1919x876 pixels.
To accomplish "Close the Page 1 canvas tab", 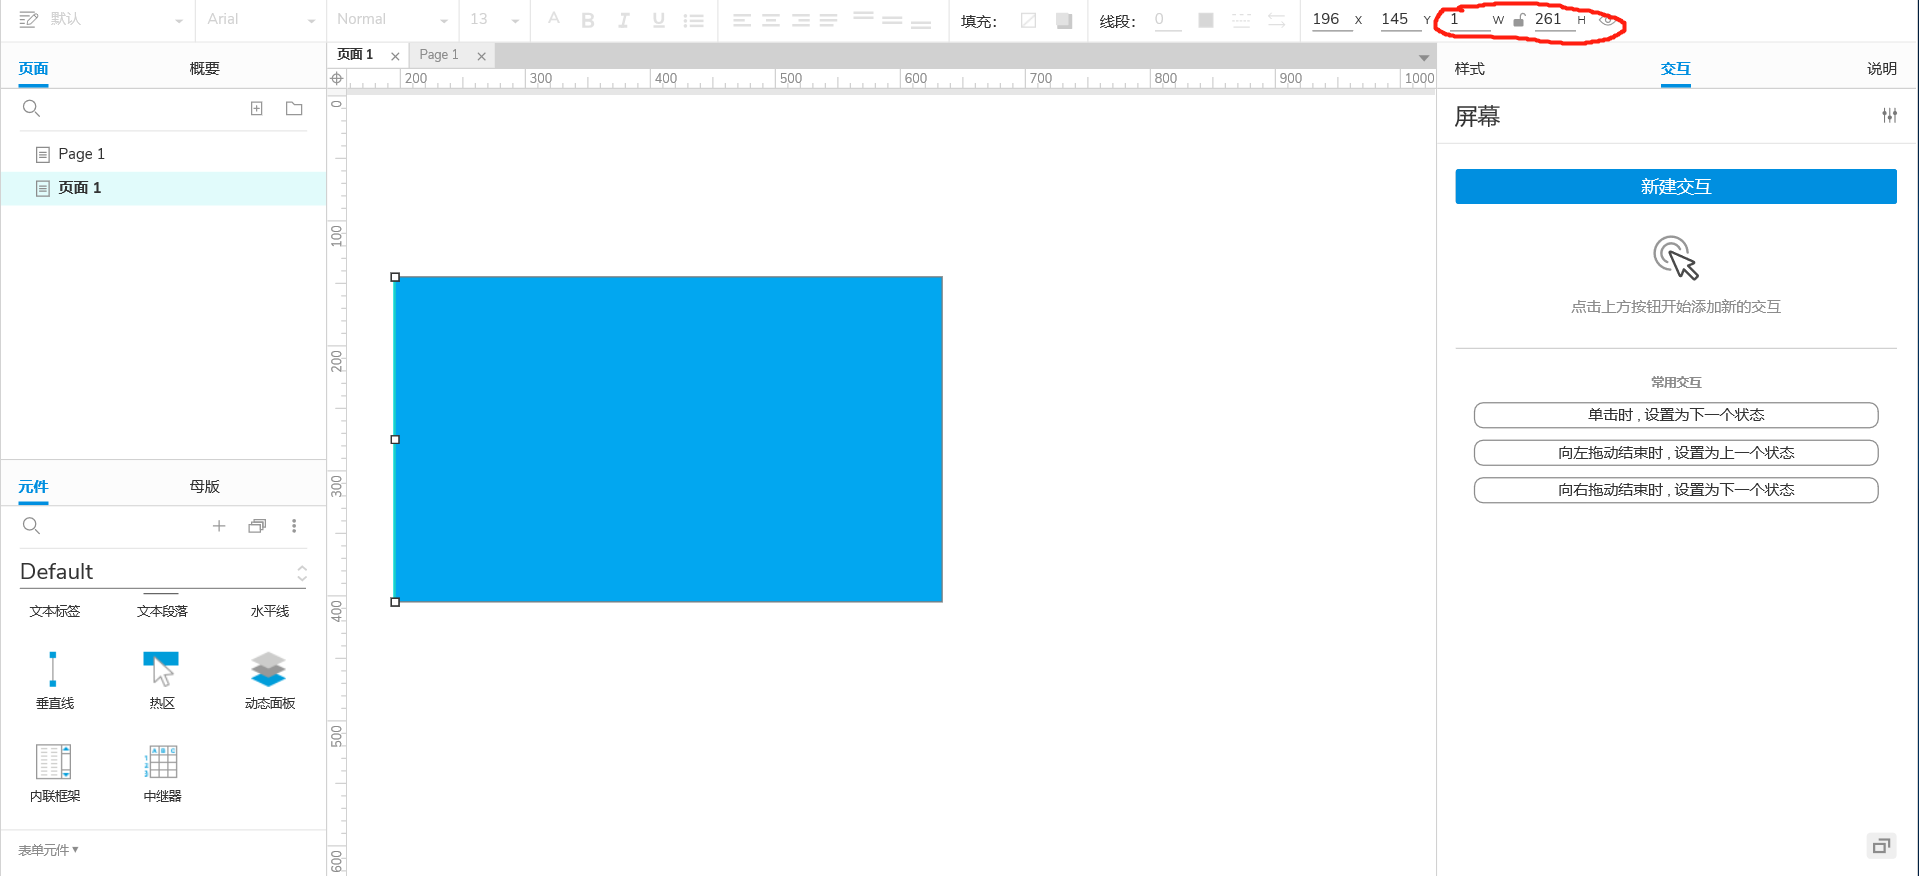I will point(482,56).
